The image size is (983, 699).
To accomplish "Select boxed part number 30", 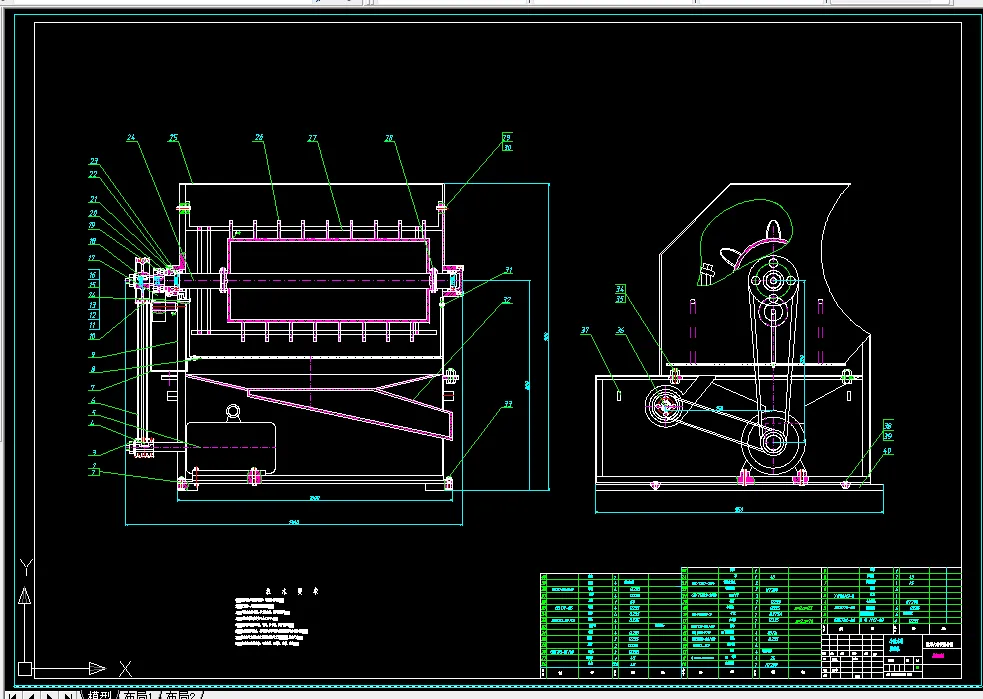I will 507,147.
